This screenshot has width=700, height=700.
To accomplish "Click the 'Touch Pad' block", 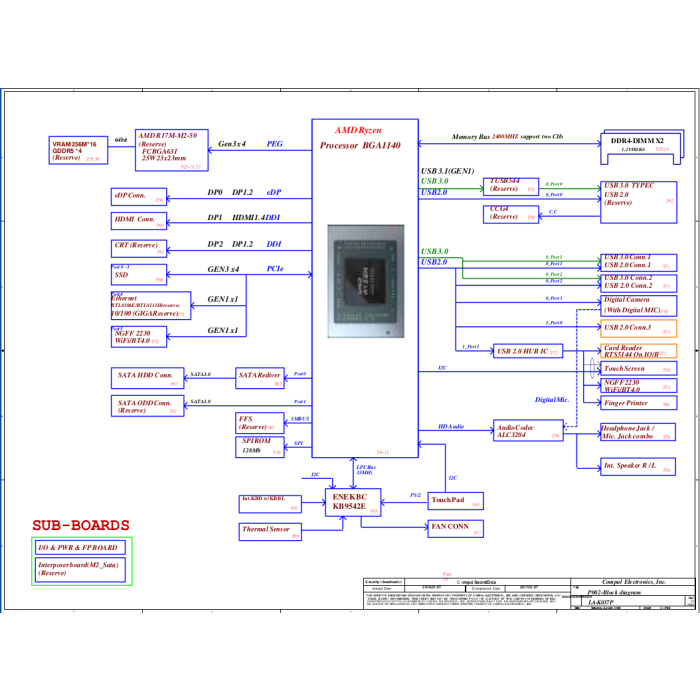I will coord(455,501).
